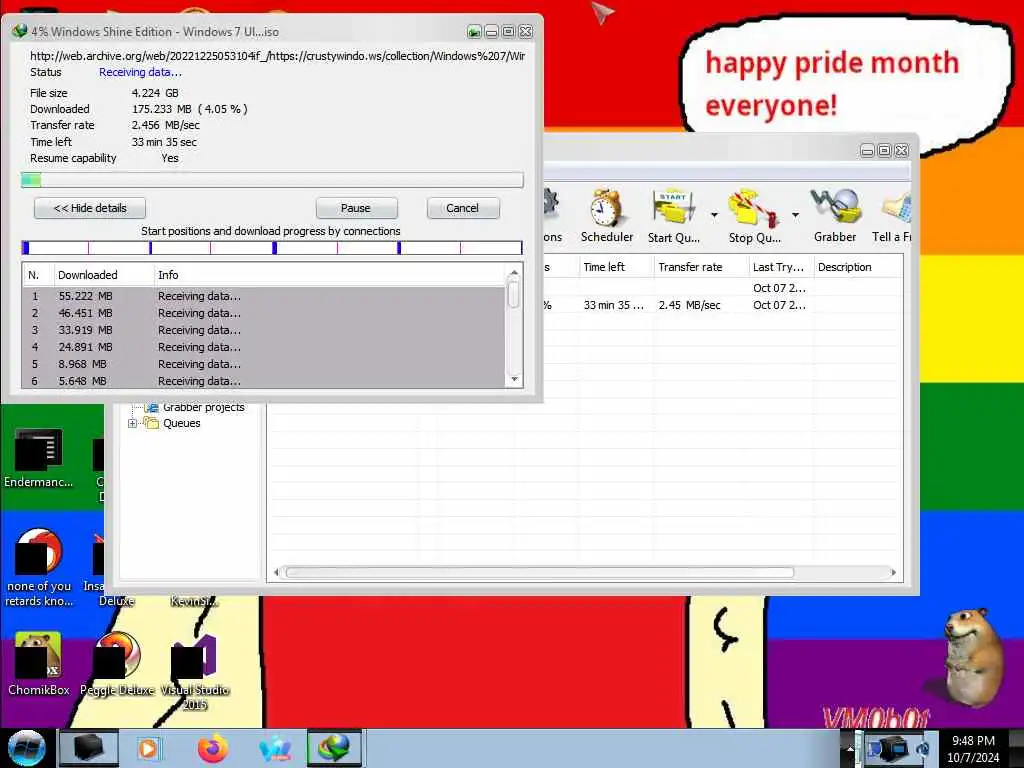Click the connections progress segments bar
The height and width of the screenshot is (768, 1024).
click(272, 248)
